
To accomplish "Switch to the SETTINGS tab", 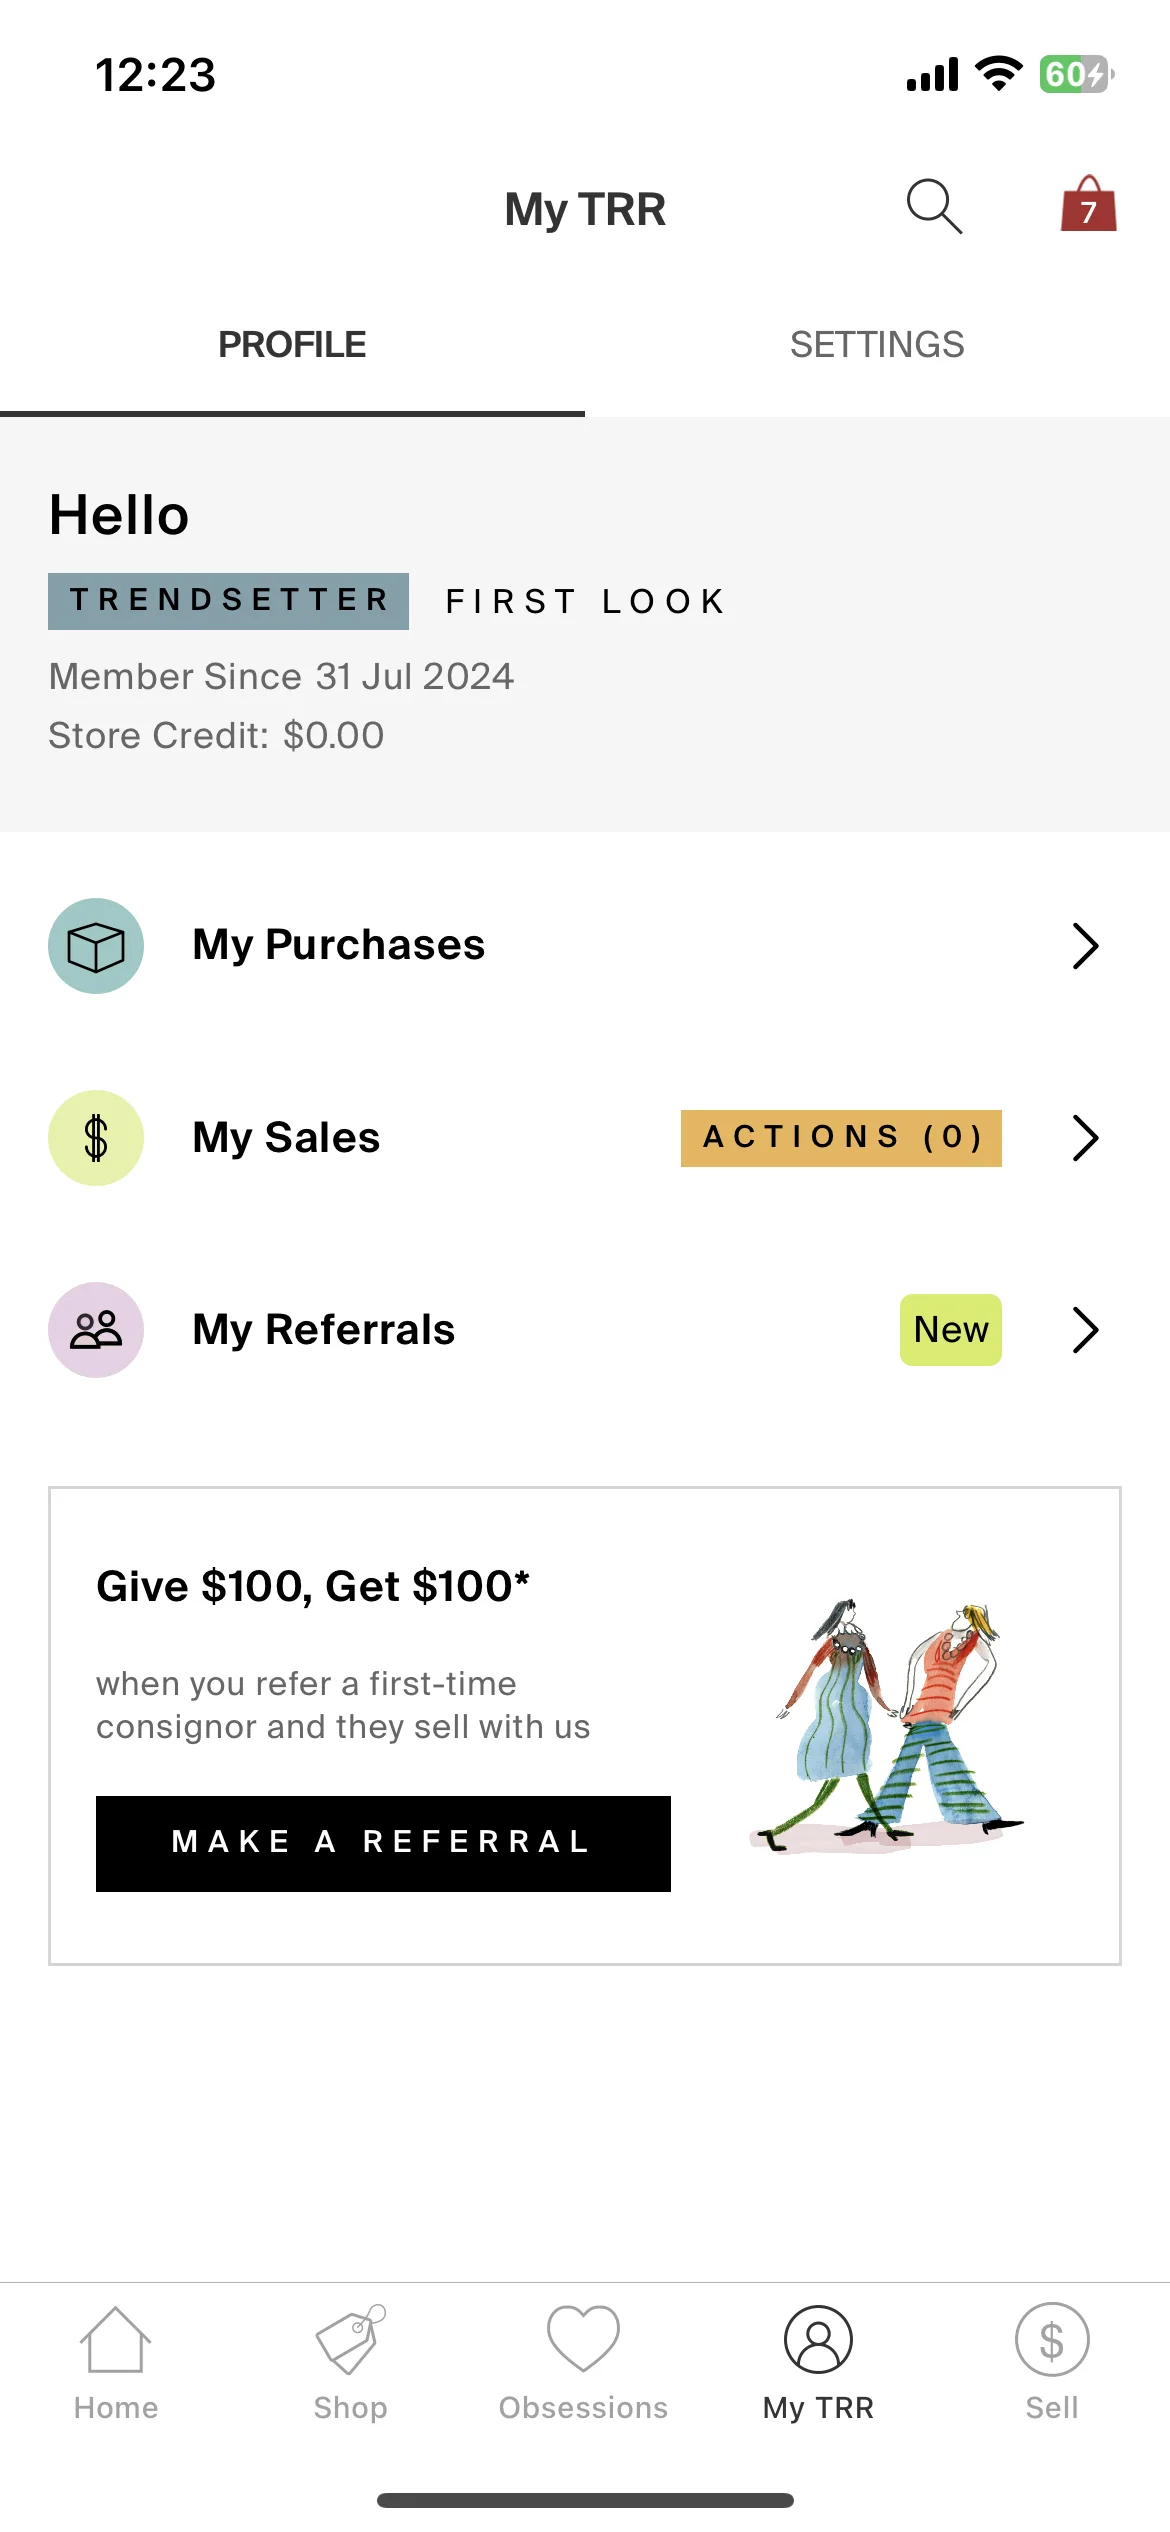I will 877,345.
